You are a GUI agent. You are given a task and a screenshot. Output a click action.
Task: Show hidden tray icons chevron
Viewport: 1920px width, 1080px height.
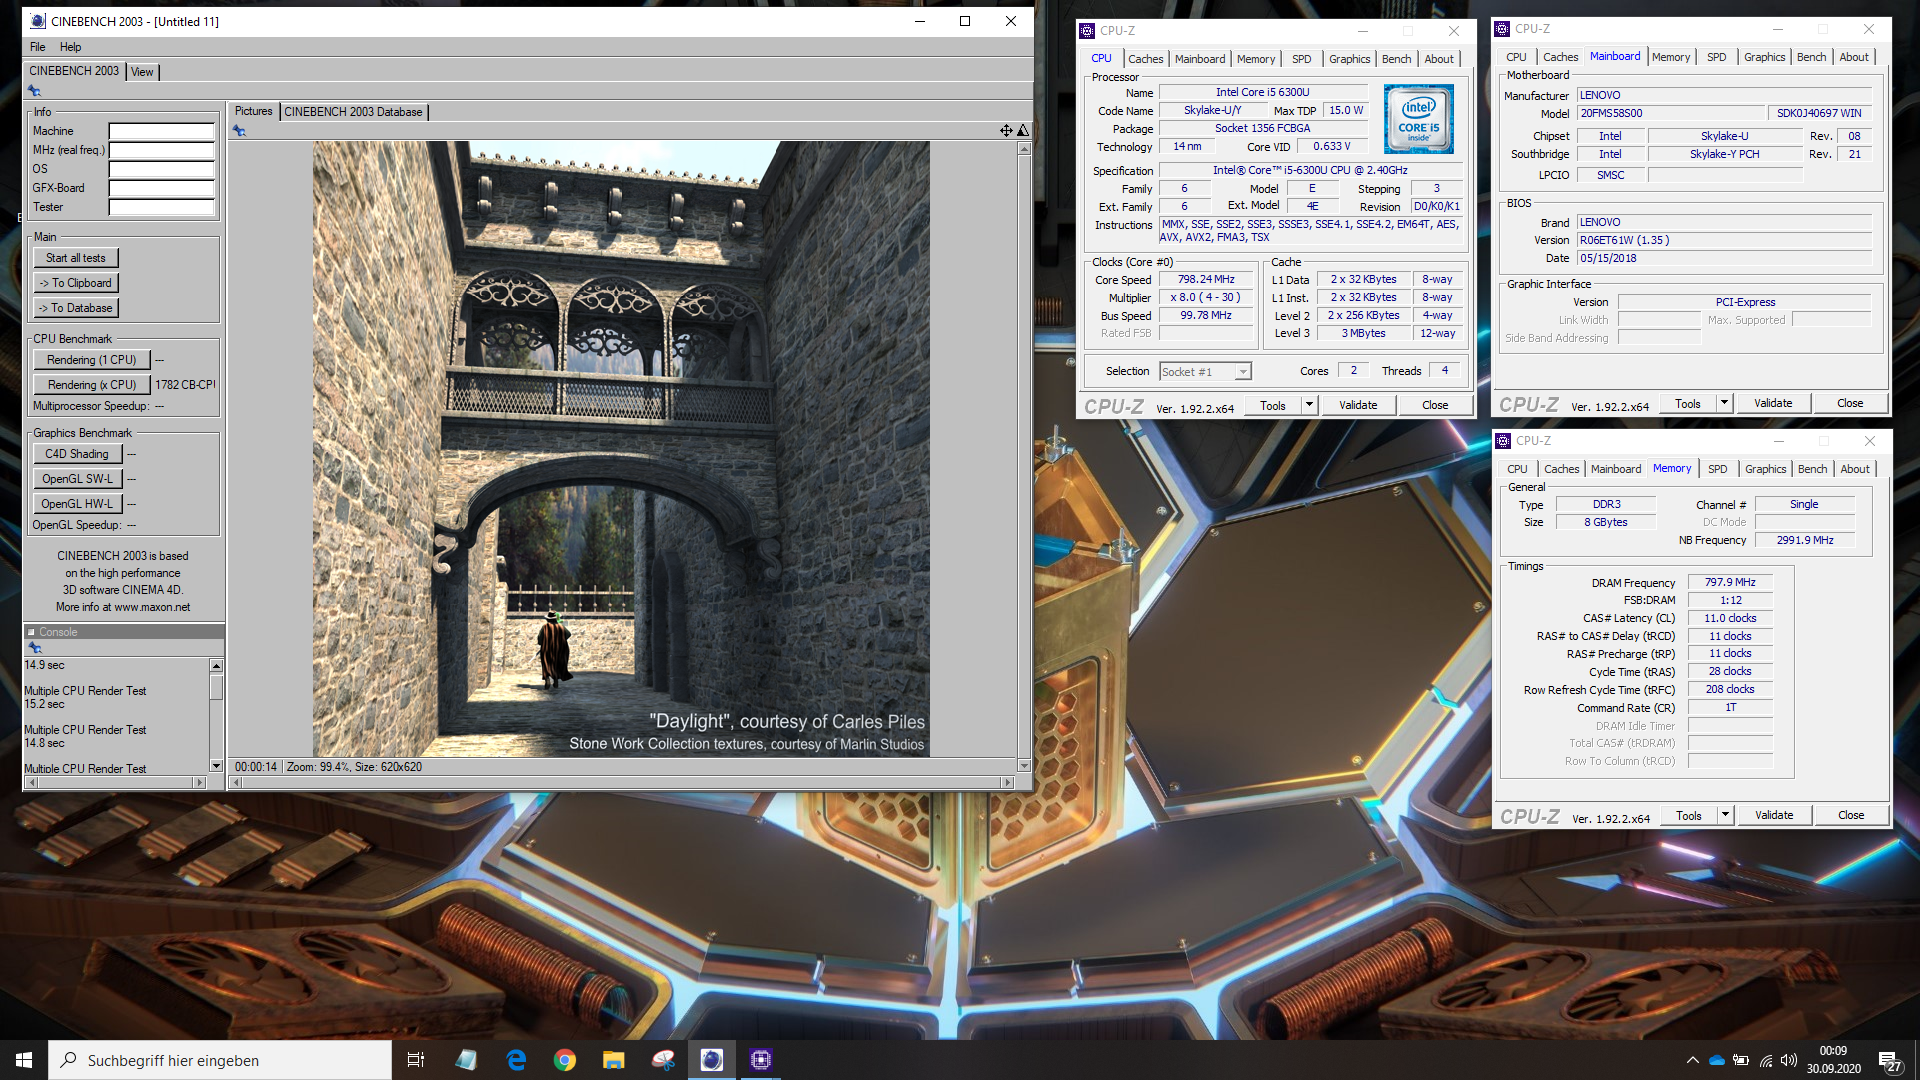coord(1692,1060)
